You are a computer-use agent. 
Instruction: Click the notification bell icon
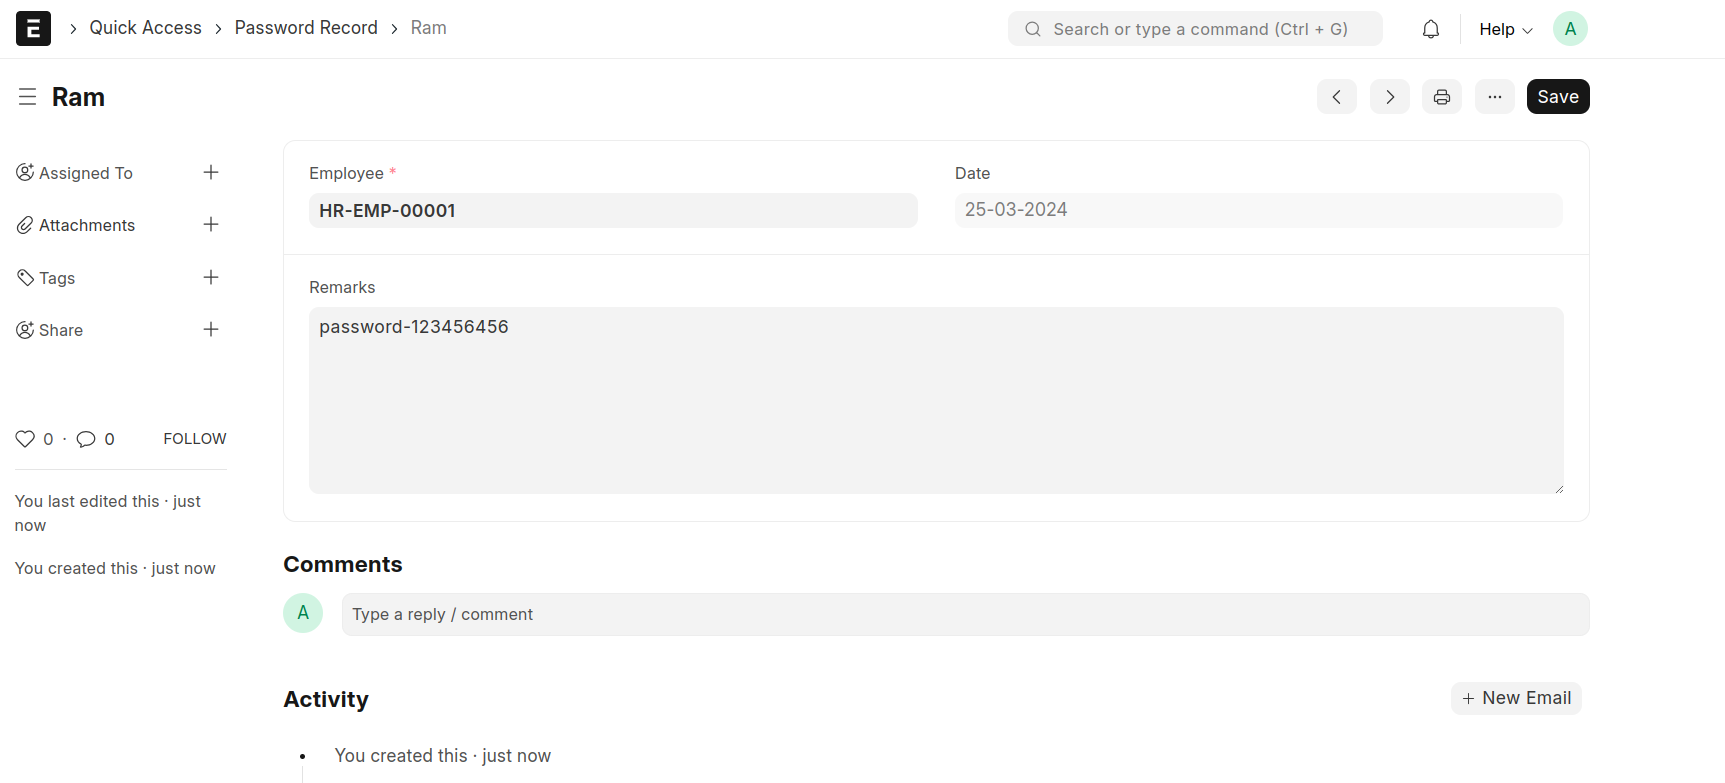[x=1431, y=29]
